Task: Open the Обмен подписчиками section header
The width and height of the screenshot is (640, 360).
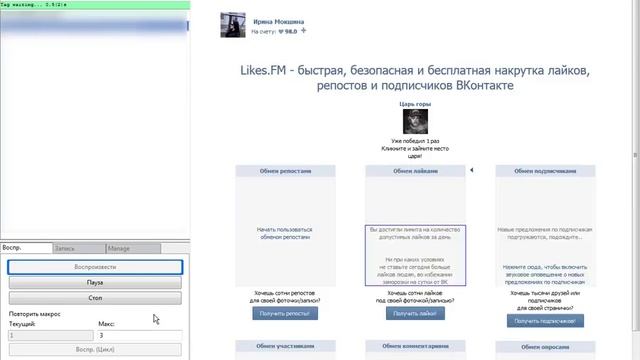Action: click(545, 171)
